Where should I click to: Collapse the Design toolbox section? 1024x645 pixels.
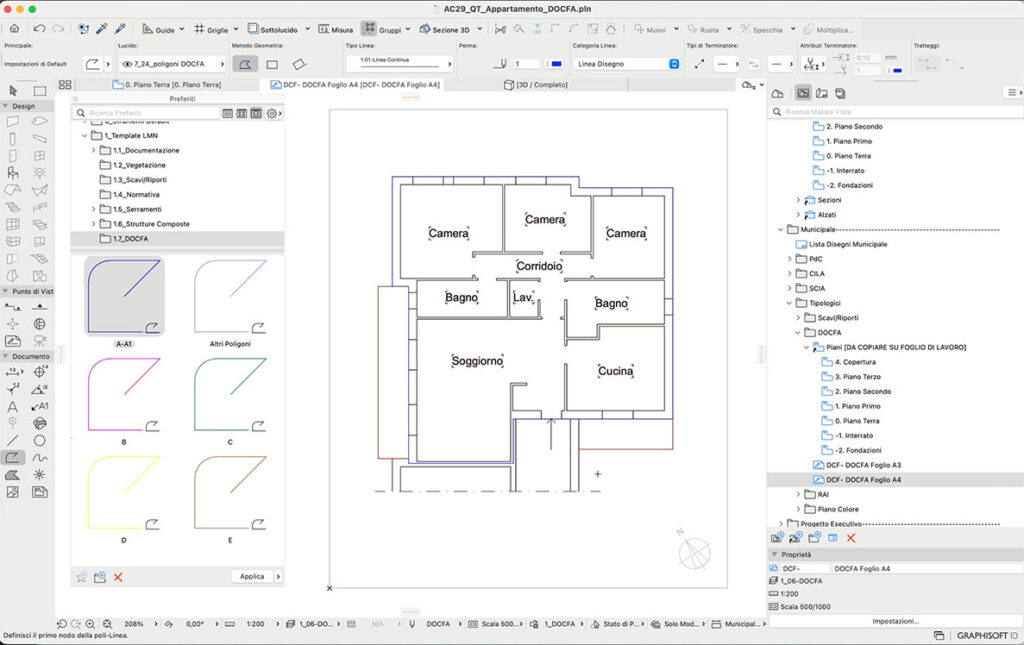pos(6,106)
